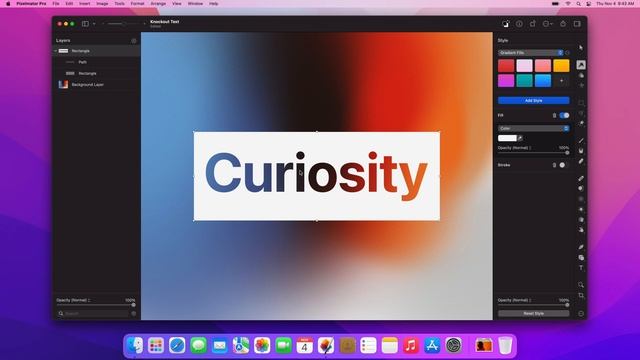This screenshot has height=360, width=640.
Task: Open the Format menu
Action: pos(138,4)
